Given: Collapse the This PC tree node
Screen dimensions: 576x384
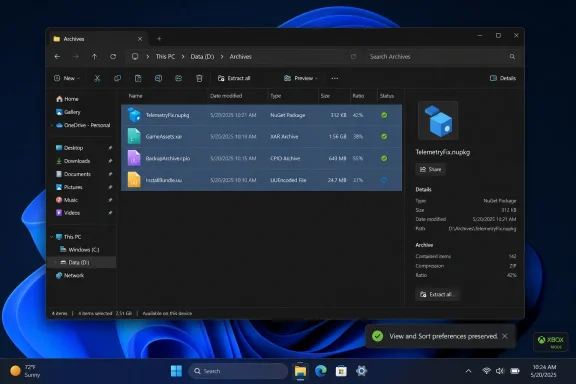Looking at the screenshot, I should pos(51,237).
